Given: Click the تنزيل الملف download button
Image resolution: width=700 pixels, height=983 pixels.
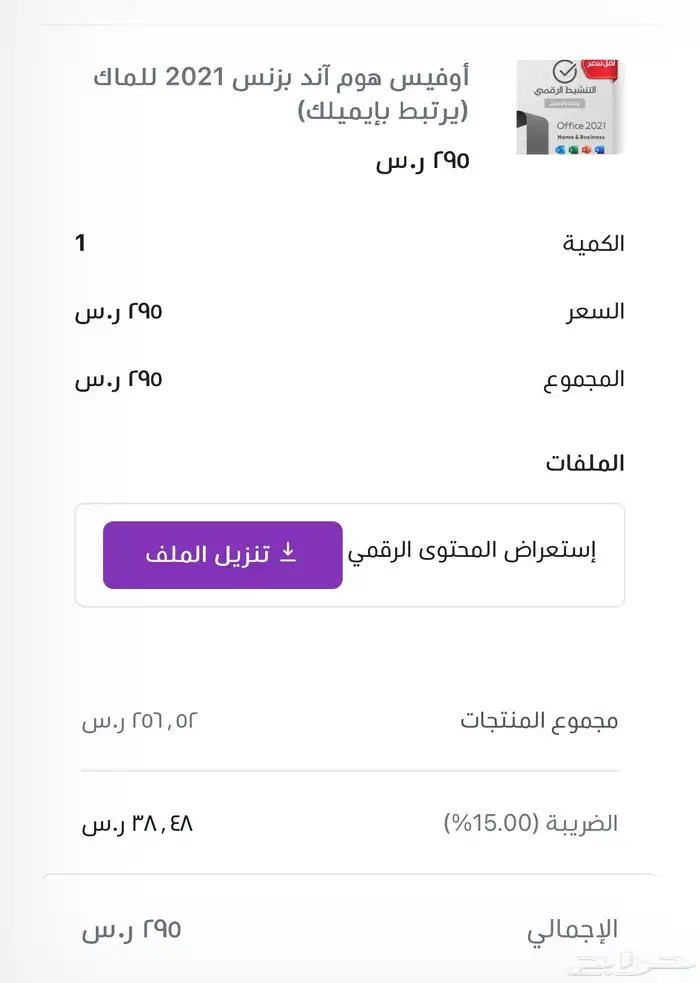Looking at the screenshot, I should tap(222, 555).
